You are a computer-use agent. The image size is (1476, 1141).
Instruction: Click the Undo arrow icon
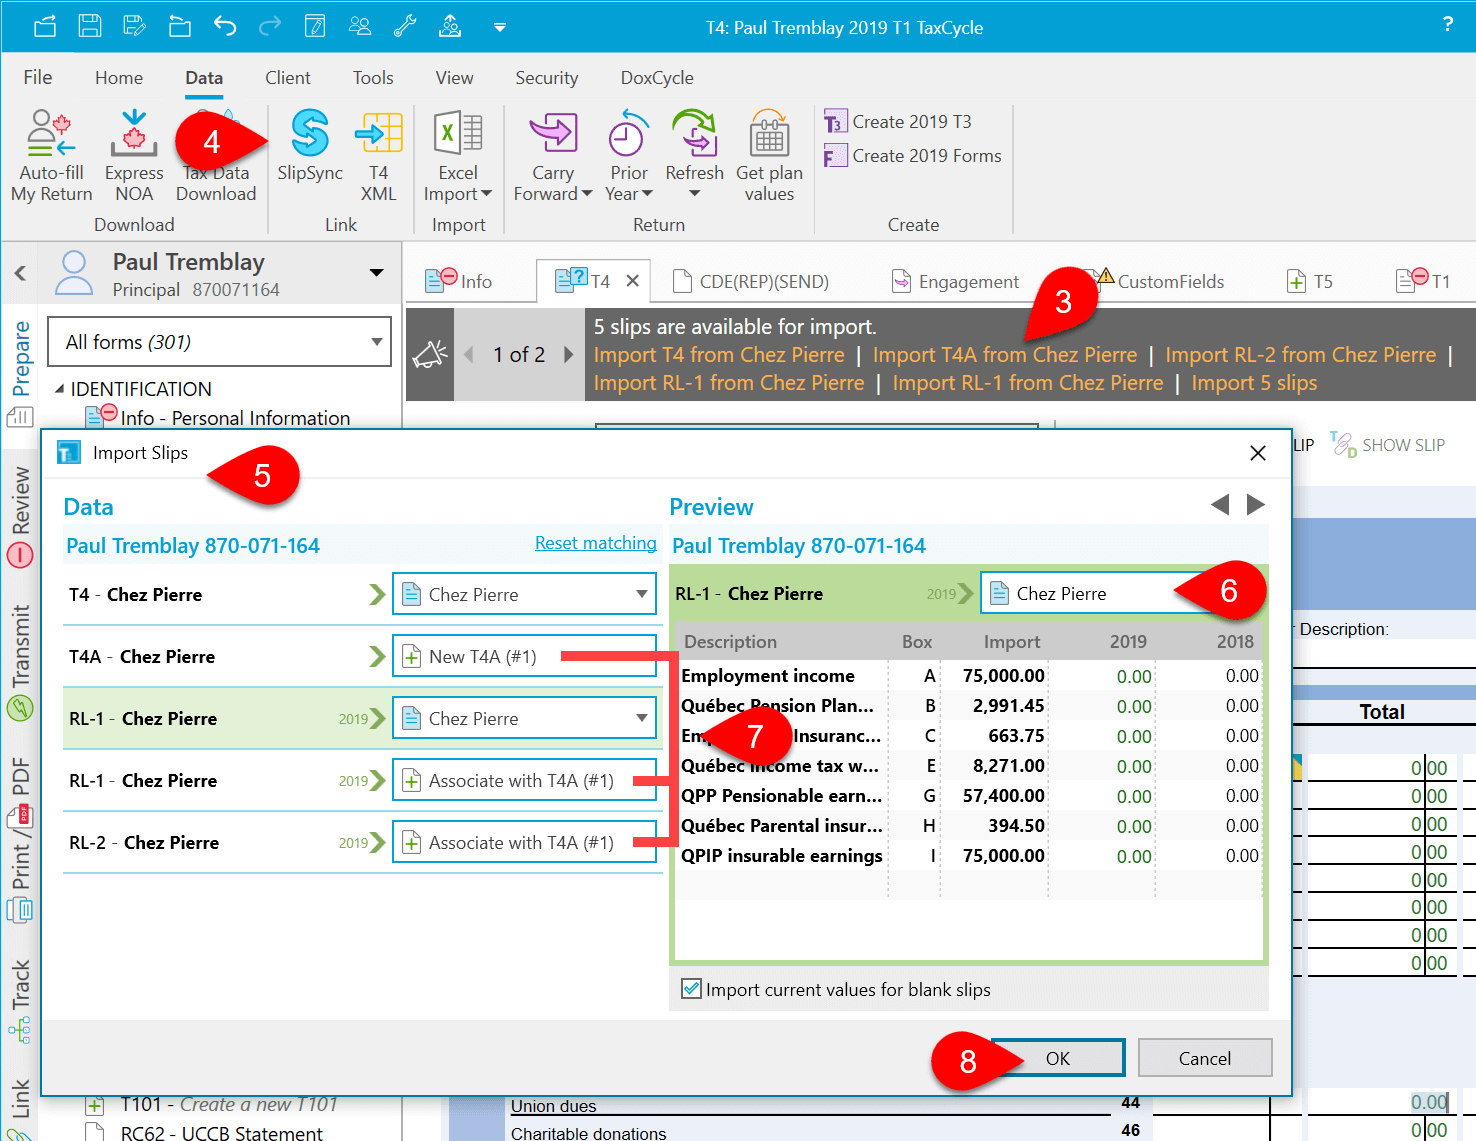224,27
